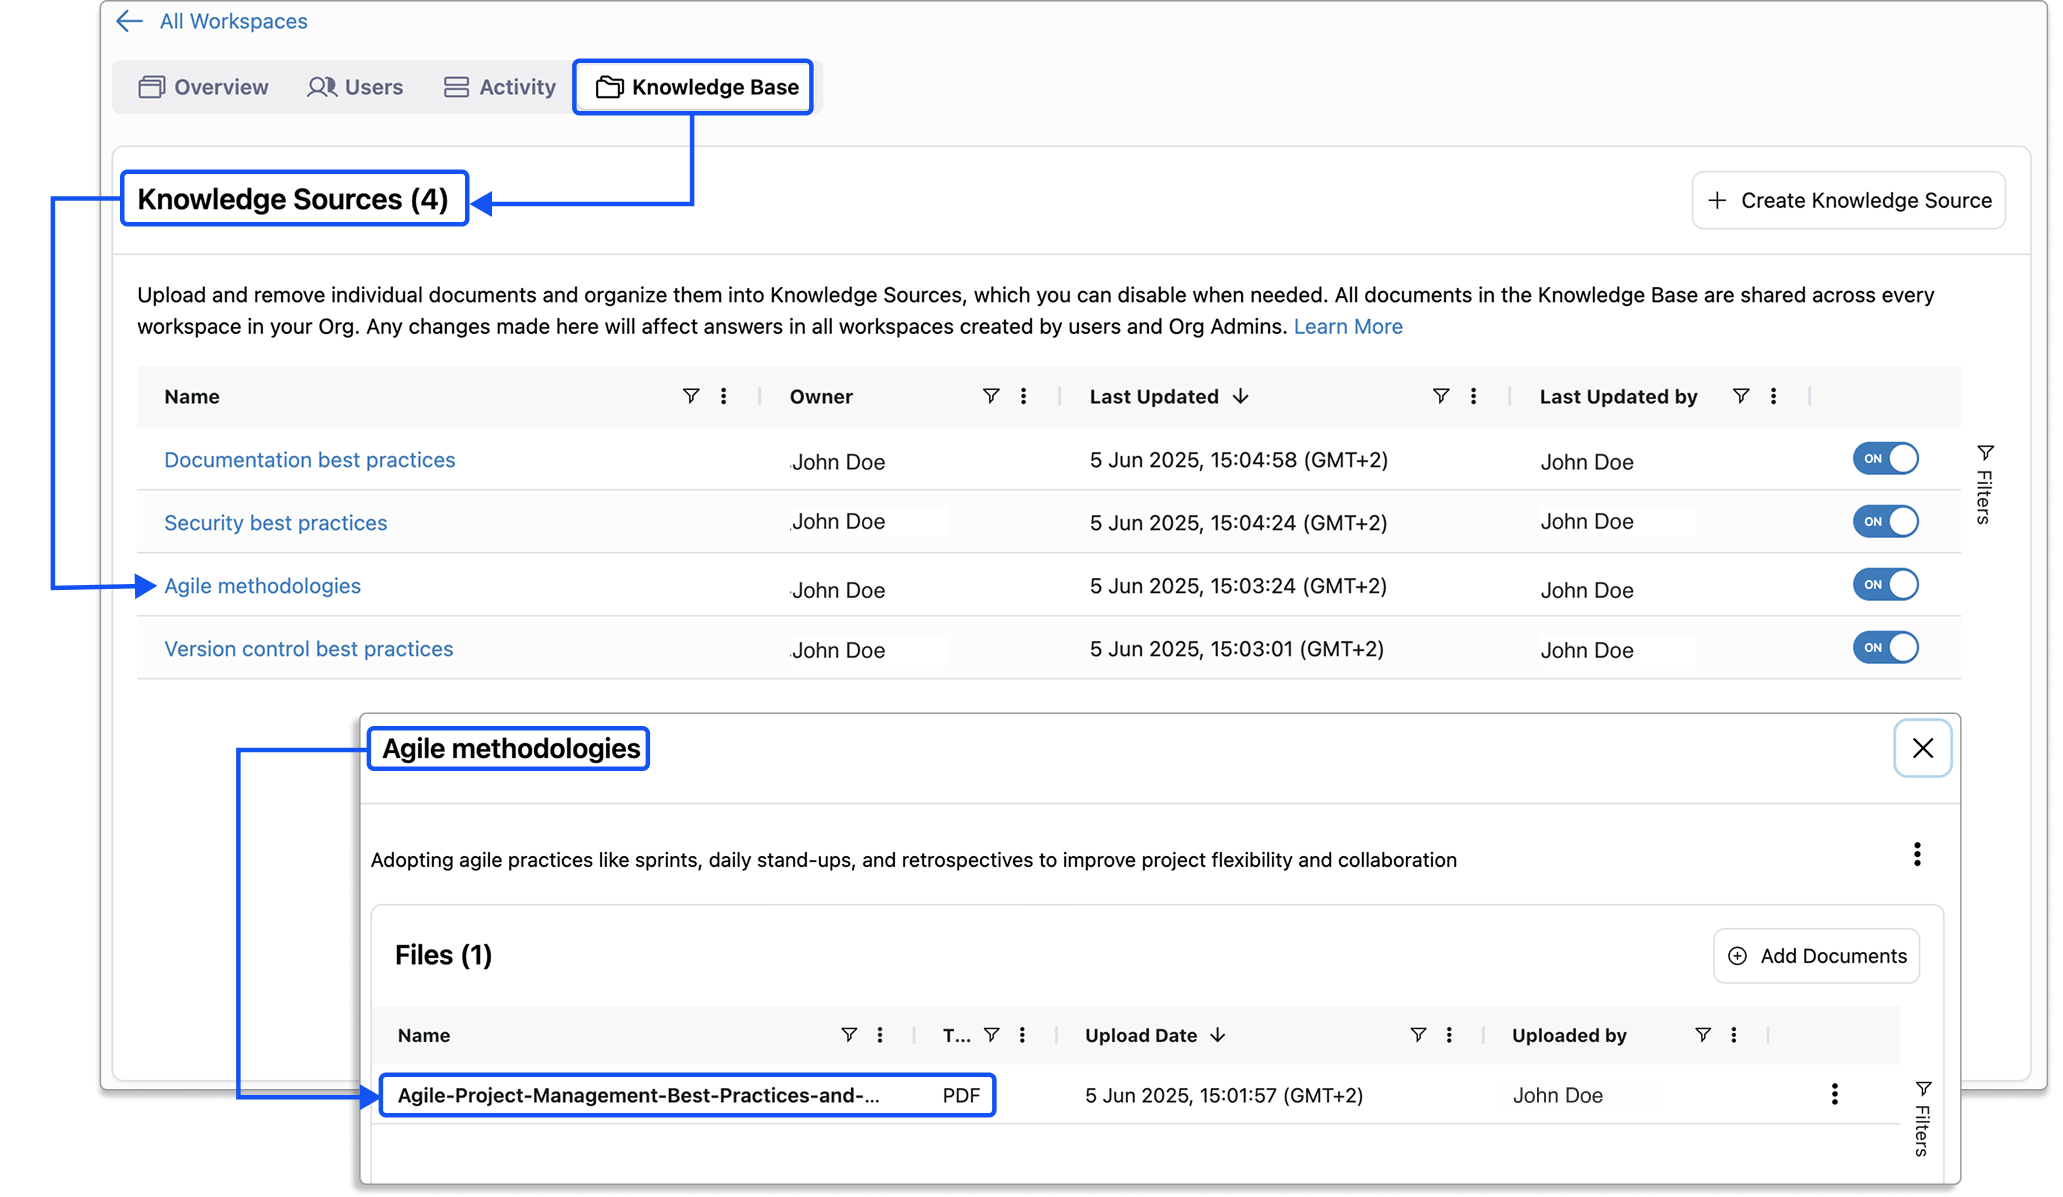Open row actions for the PDF file
The height and width of the screenshot is (1197, 2063).
coord(1834,1094)
